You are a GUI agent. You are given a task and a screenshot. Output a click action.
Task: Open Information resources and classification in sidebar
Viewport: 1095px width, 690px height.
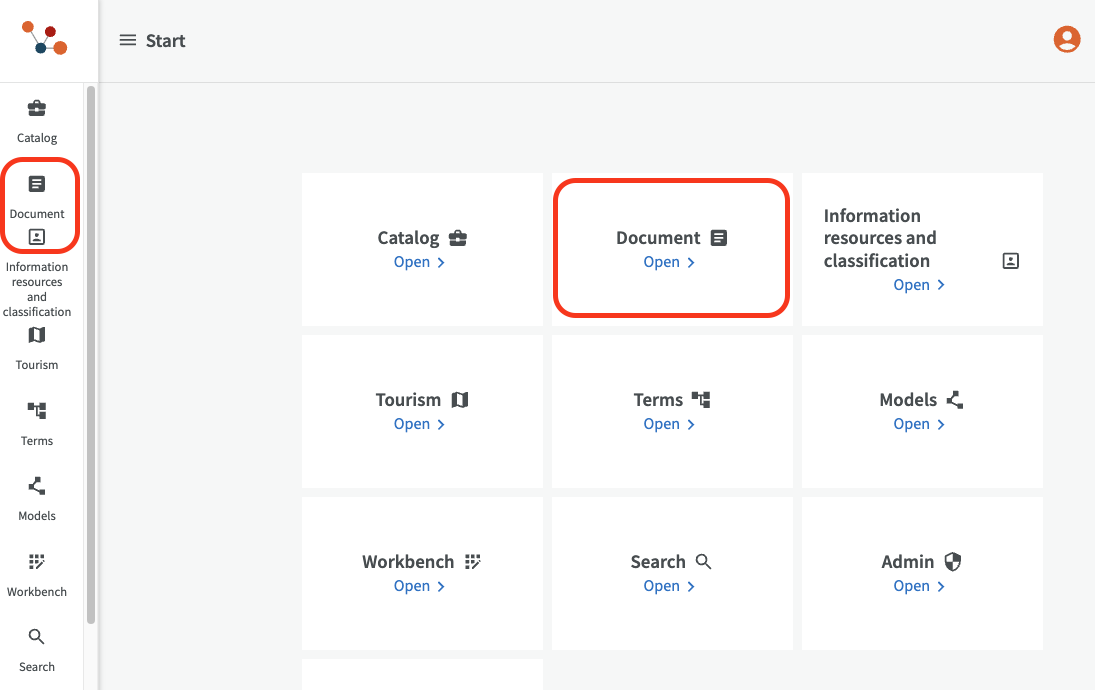[x=37, y=238]
